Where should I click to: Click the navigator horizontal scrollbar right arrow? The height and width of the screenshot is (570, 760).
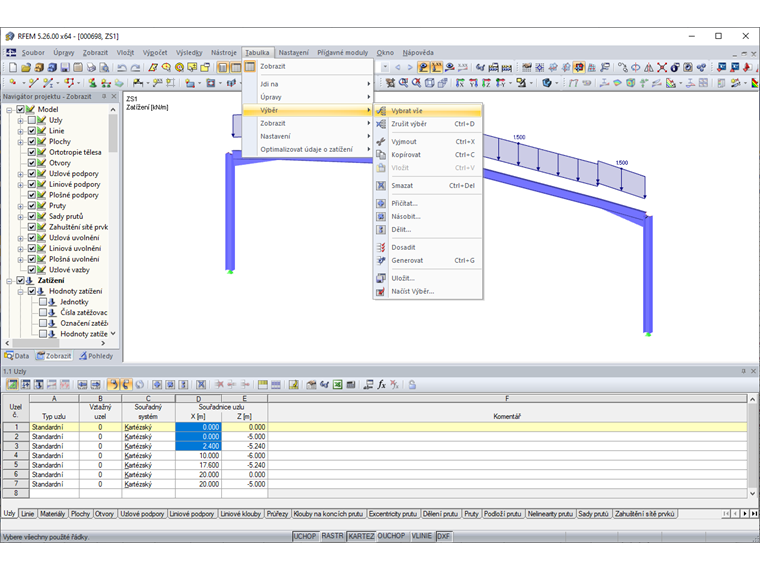[103, 343]
